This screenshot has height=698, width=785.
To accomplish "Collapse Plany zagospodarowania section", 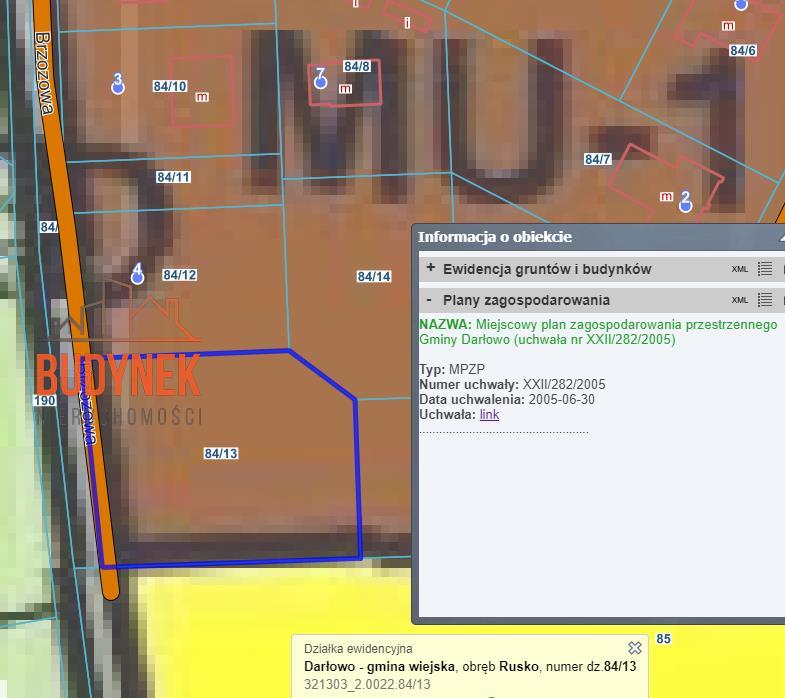I will pos(430,300).
